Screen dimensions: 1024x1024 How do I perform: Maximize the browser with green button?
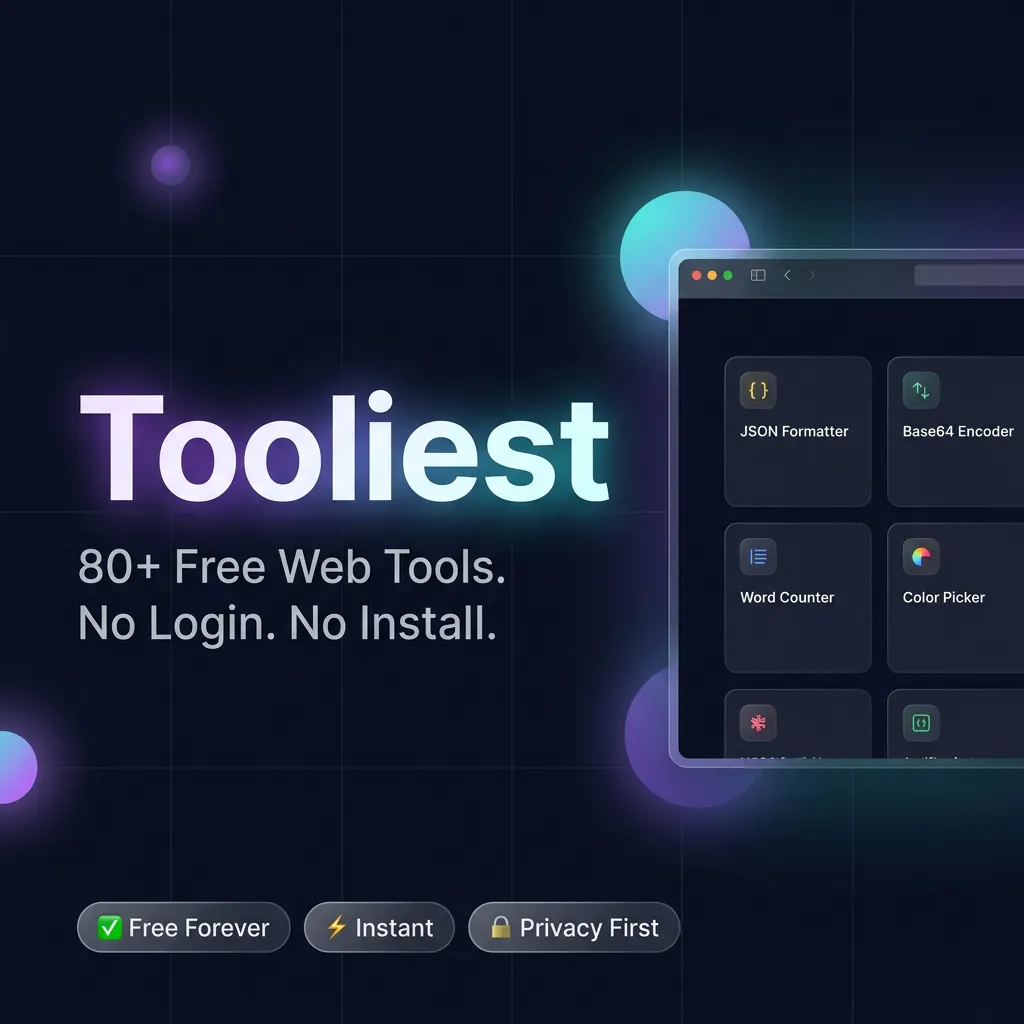point(728,275)
